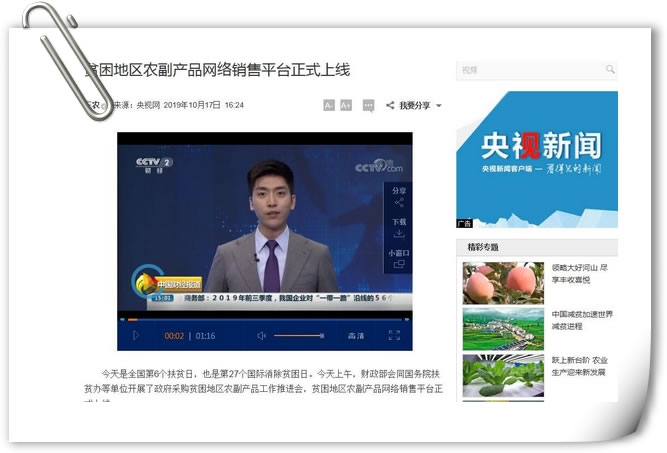The height and width of the screenshot is (453, 667).
Task: Click the search magnifier icon
Action: click(x=610, y=70)
